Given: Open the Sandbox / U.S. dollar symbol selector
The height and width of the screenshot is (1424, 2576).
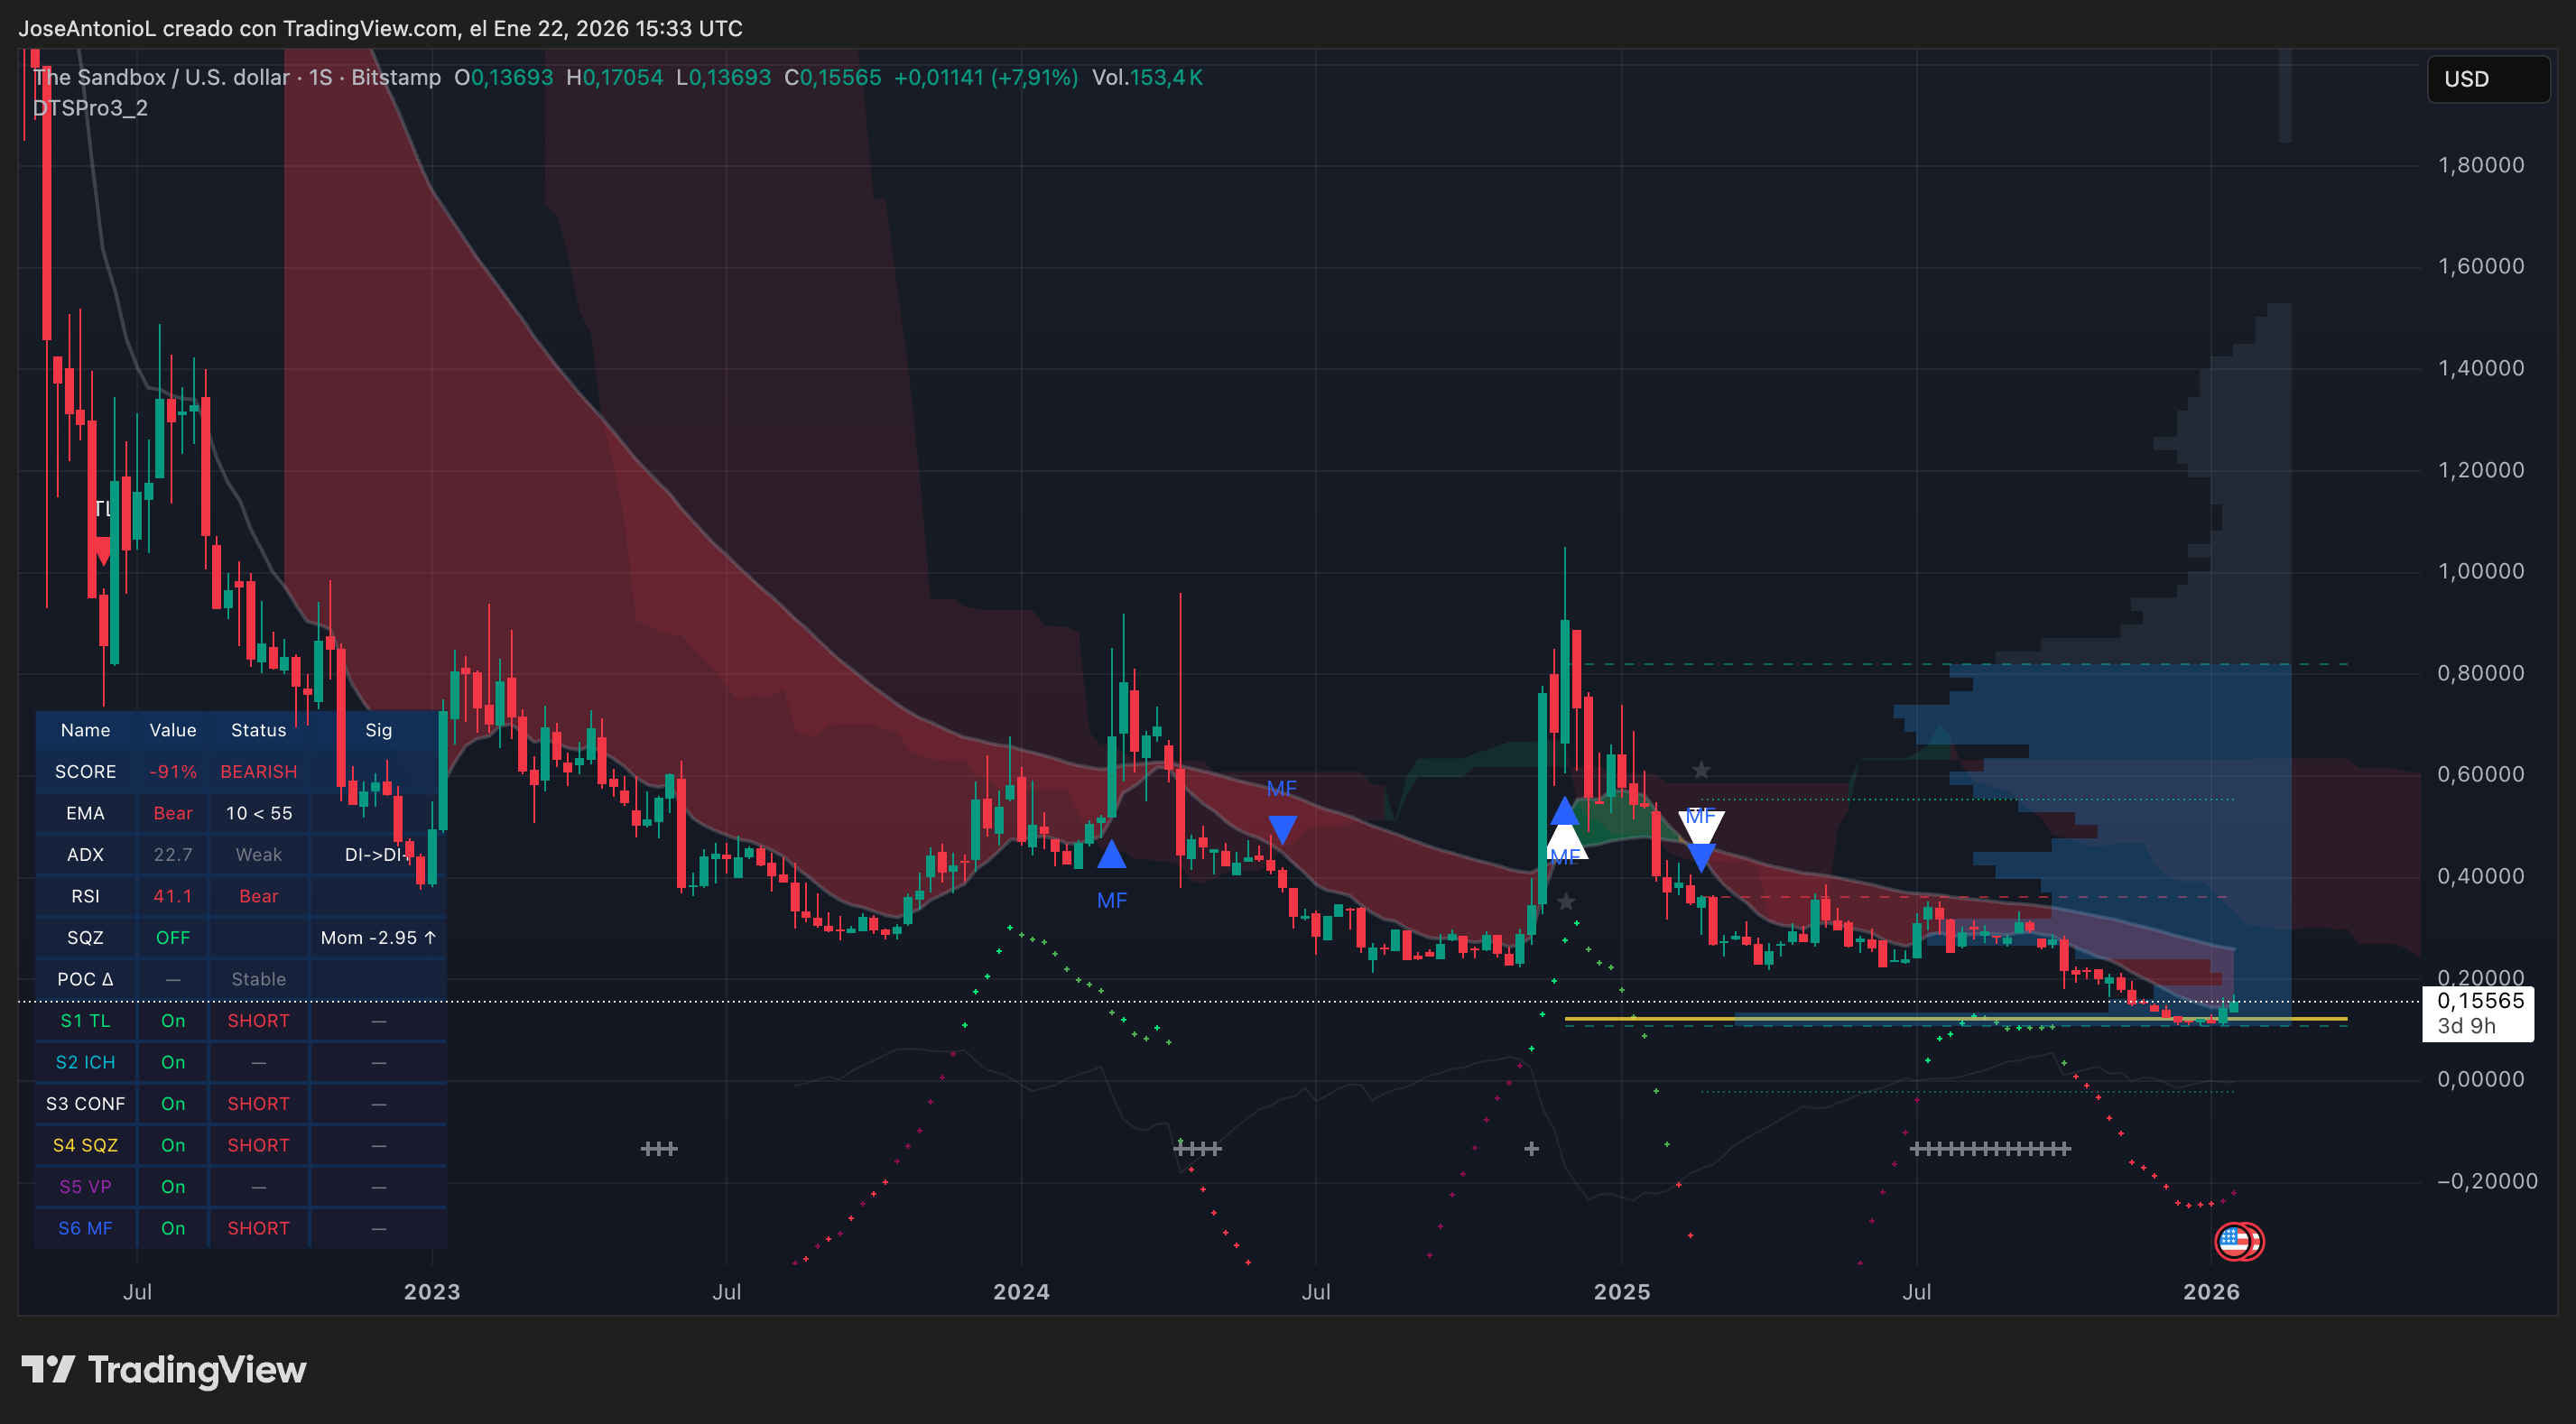Looking at the screenshot, I should click(x=160, y=77).
